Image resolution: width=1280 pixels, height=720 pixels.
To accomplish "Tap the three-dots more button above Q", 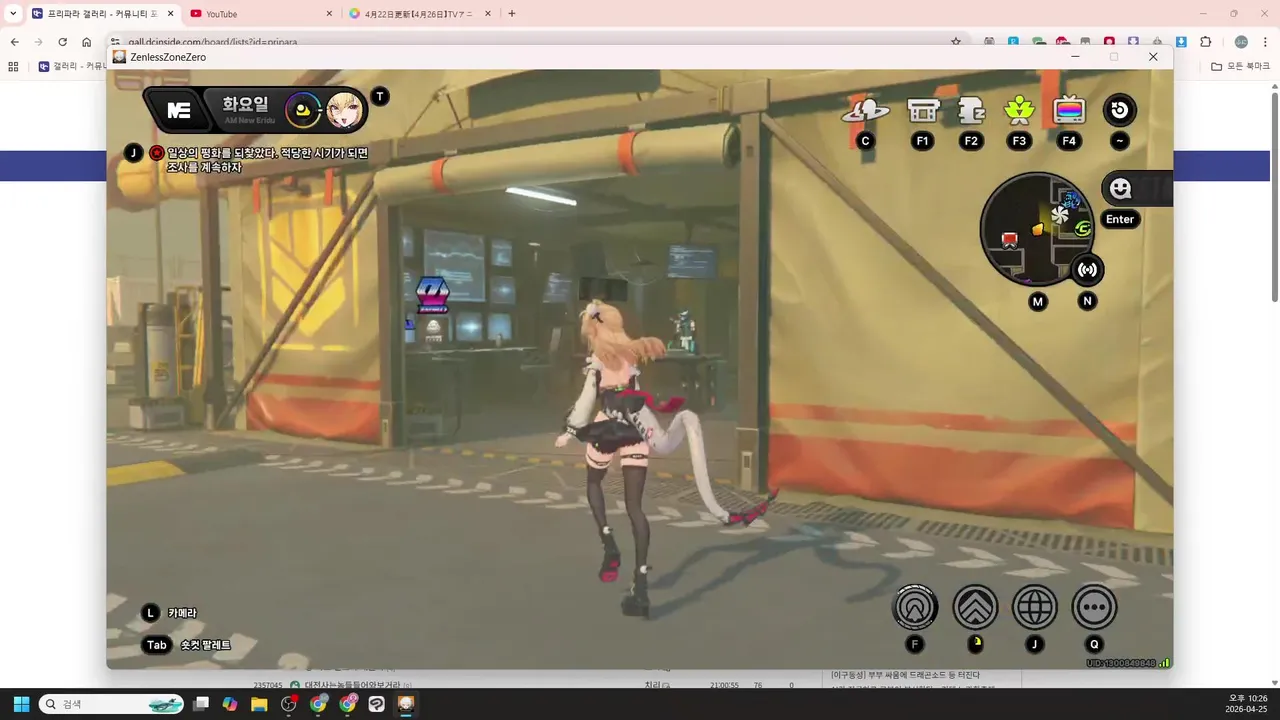I will tap(1095, 607).
